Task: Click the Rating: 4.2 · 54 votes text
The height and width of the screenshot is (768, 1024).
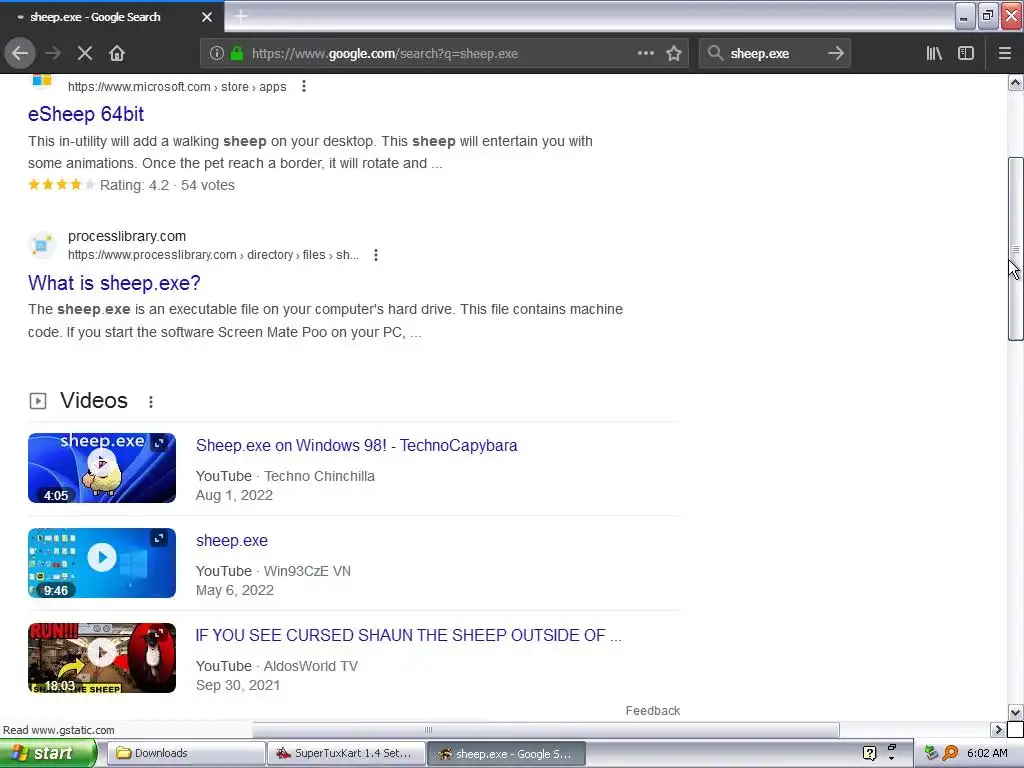Action: click(x=167, y=185)
